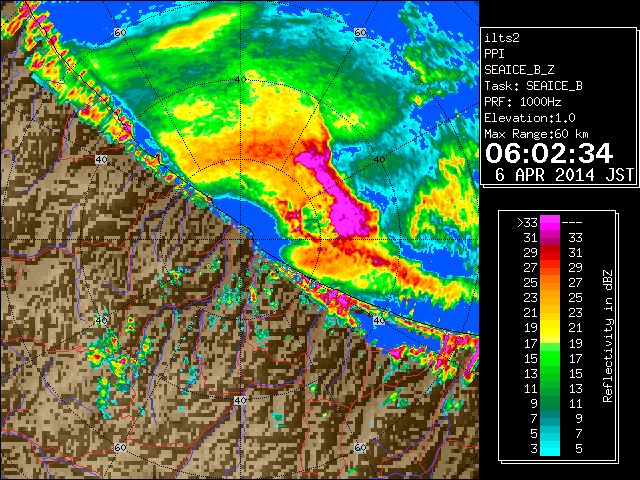The image size is (640, 480).
Task: Click the '---' legend upper bound label
Action: coord(572,223)
